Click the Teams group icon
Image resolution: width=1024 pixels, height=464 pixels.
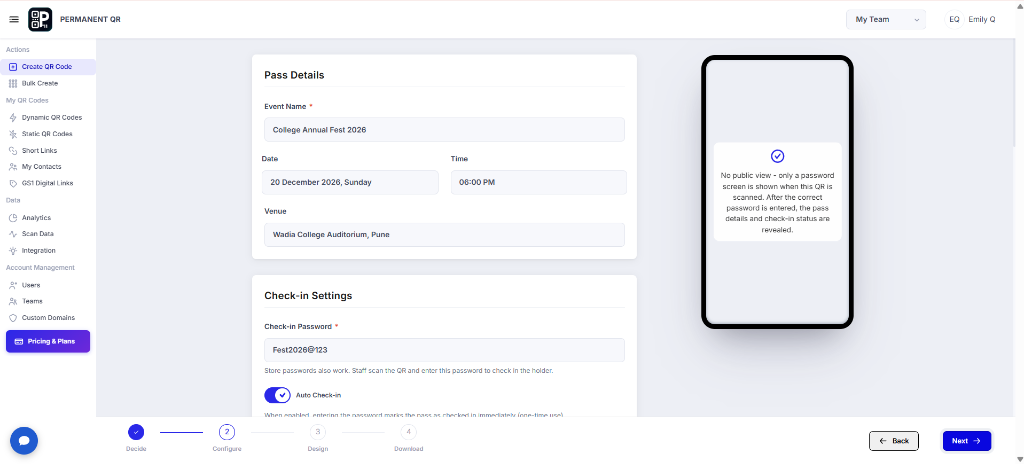coord(13,301)
